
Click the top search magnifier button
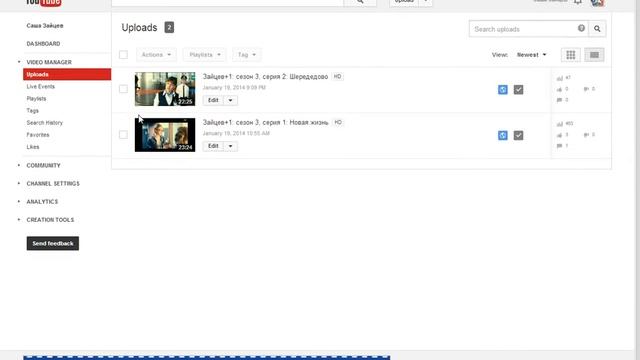(x=360, y=2)
